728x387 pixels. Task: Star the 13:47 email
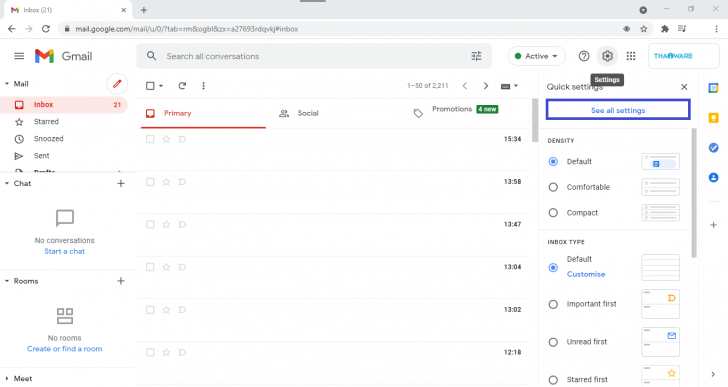(x=166, y=225)
